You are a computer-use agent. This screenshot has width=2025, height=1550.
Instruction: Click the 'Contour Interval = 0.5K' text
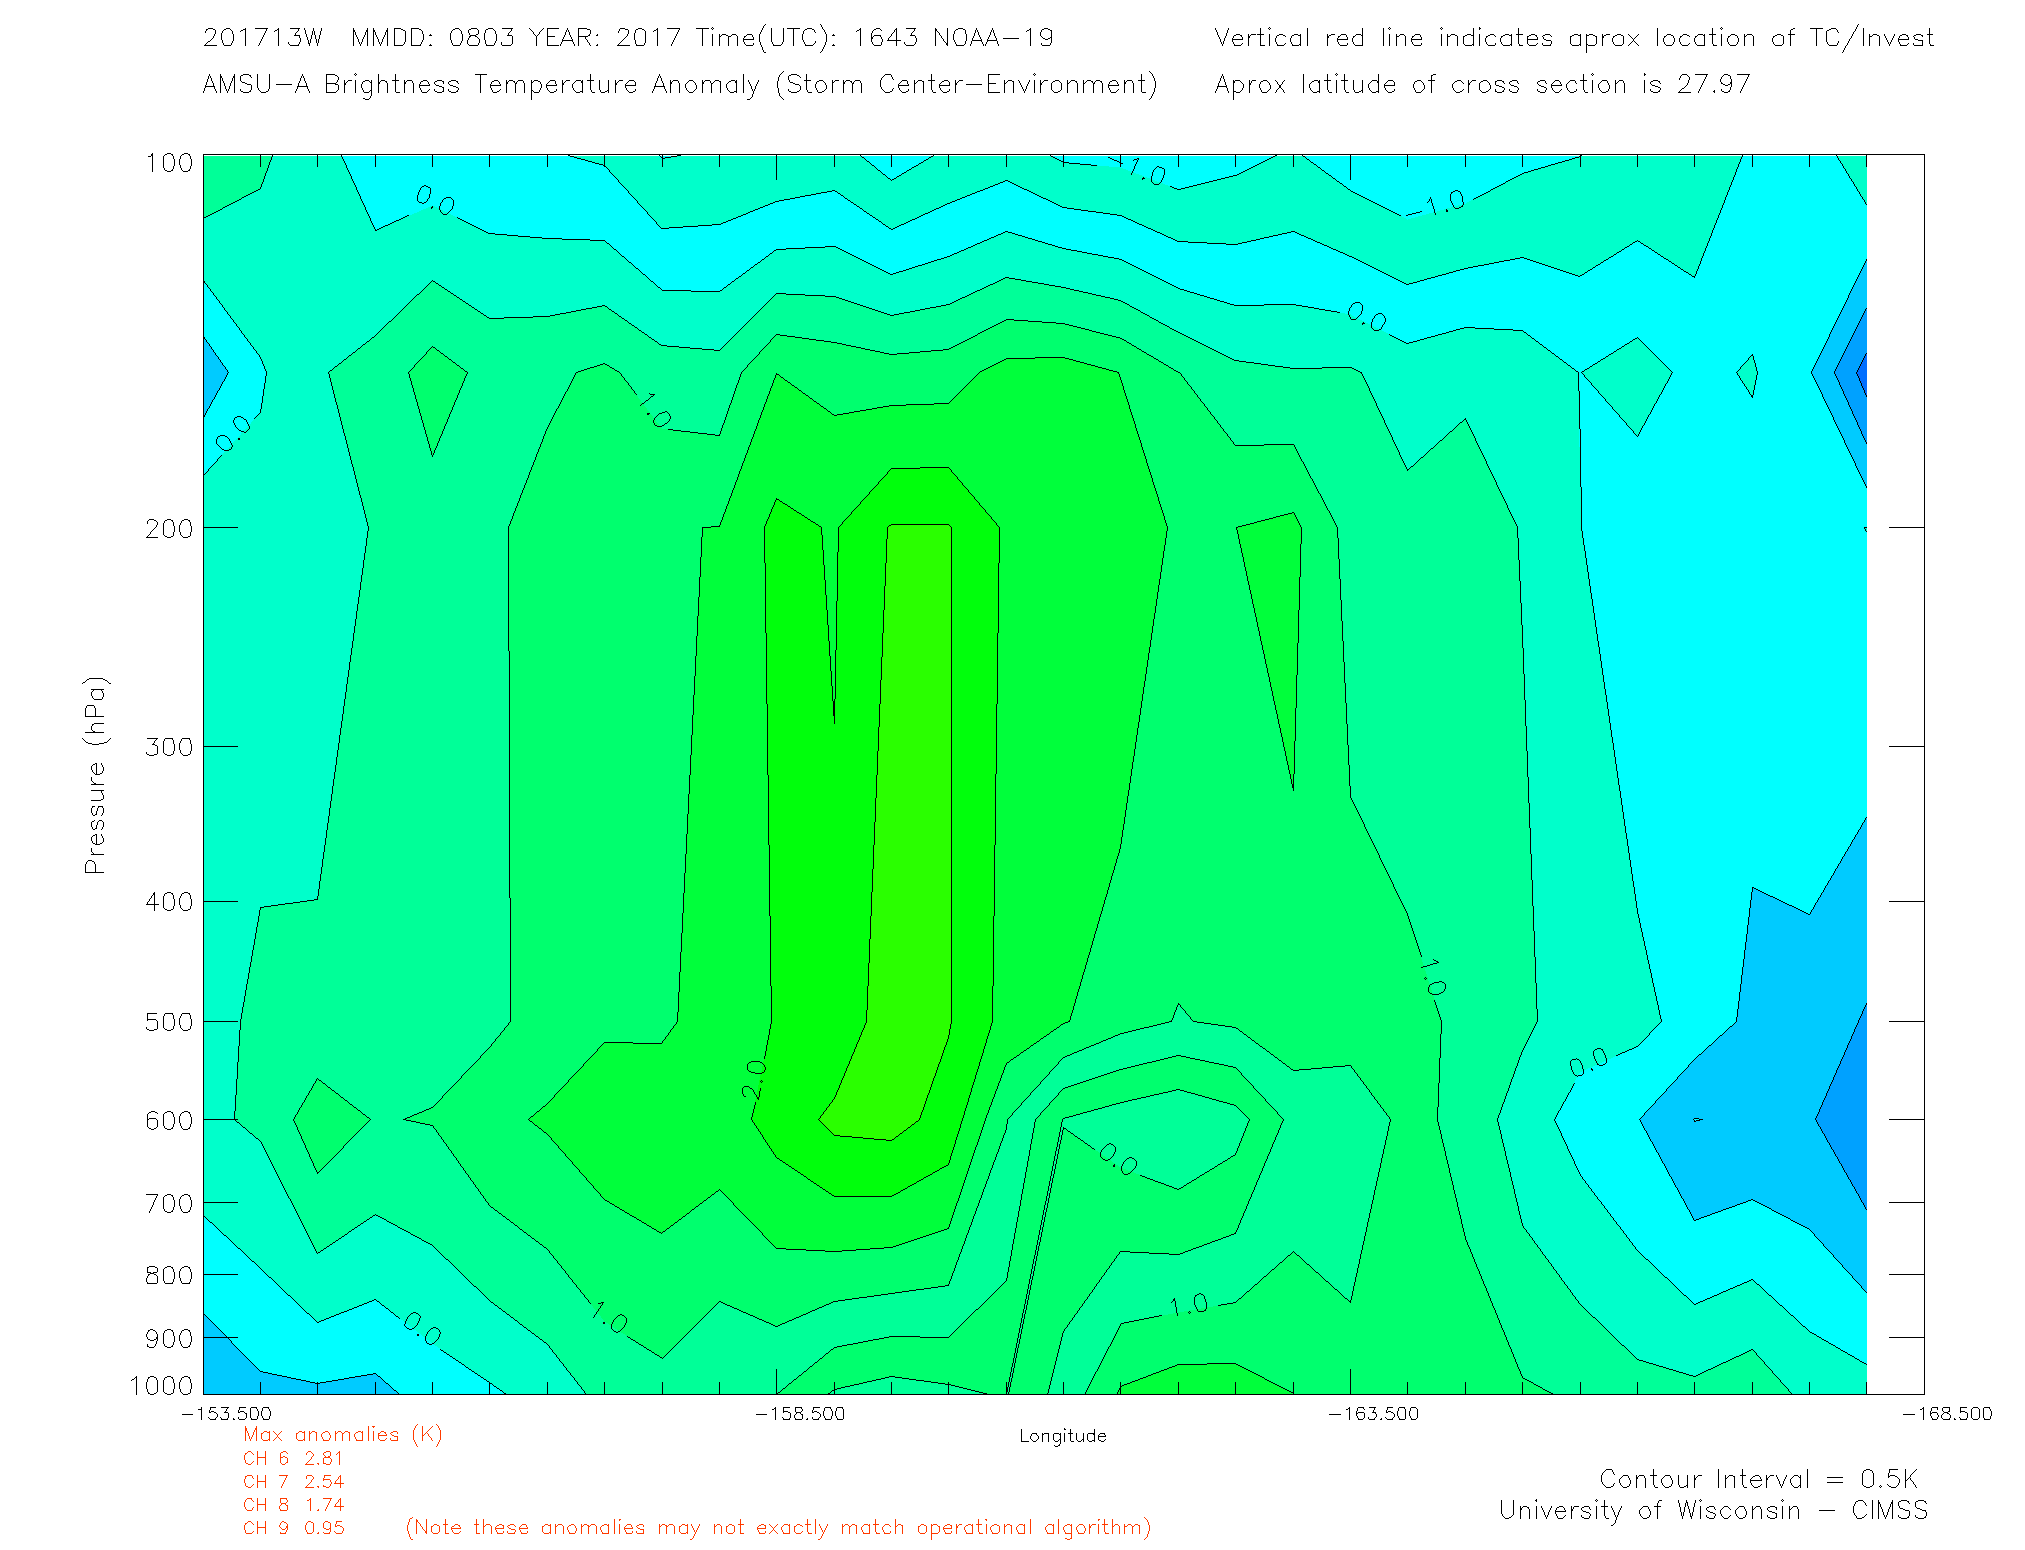tap(1758, 1479)
